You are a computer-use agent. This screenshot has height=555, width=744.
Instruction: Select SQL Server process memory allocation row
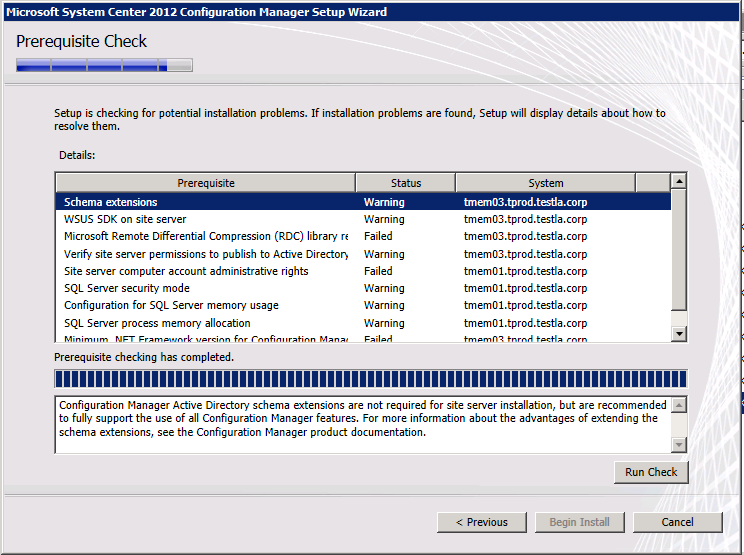point(363,323)
